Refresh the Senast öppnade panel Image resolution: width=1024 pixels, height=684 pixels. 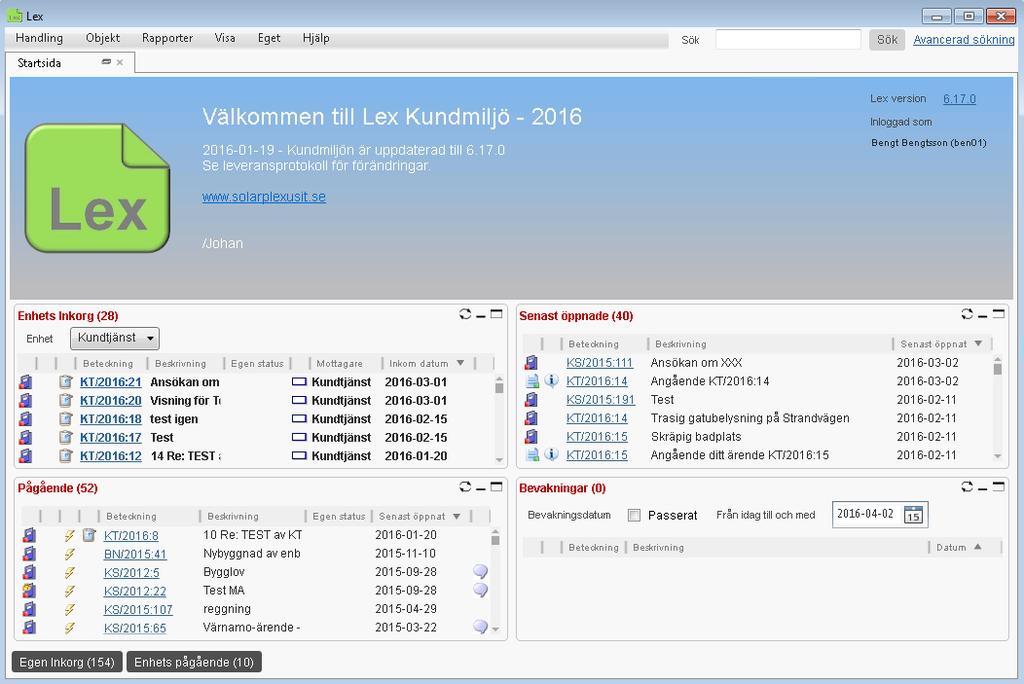click(x=967, y=314)
